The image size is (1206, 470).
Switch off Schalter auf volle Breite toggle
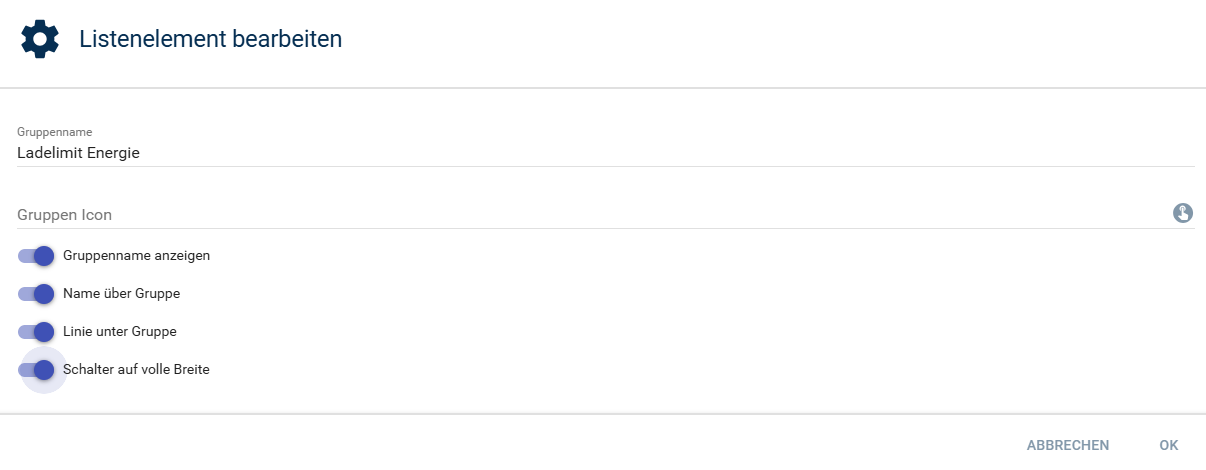click(36, 370)
